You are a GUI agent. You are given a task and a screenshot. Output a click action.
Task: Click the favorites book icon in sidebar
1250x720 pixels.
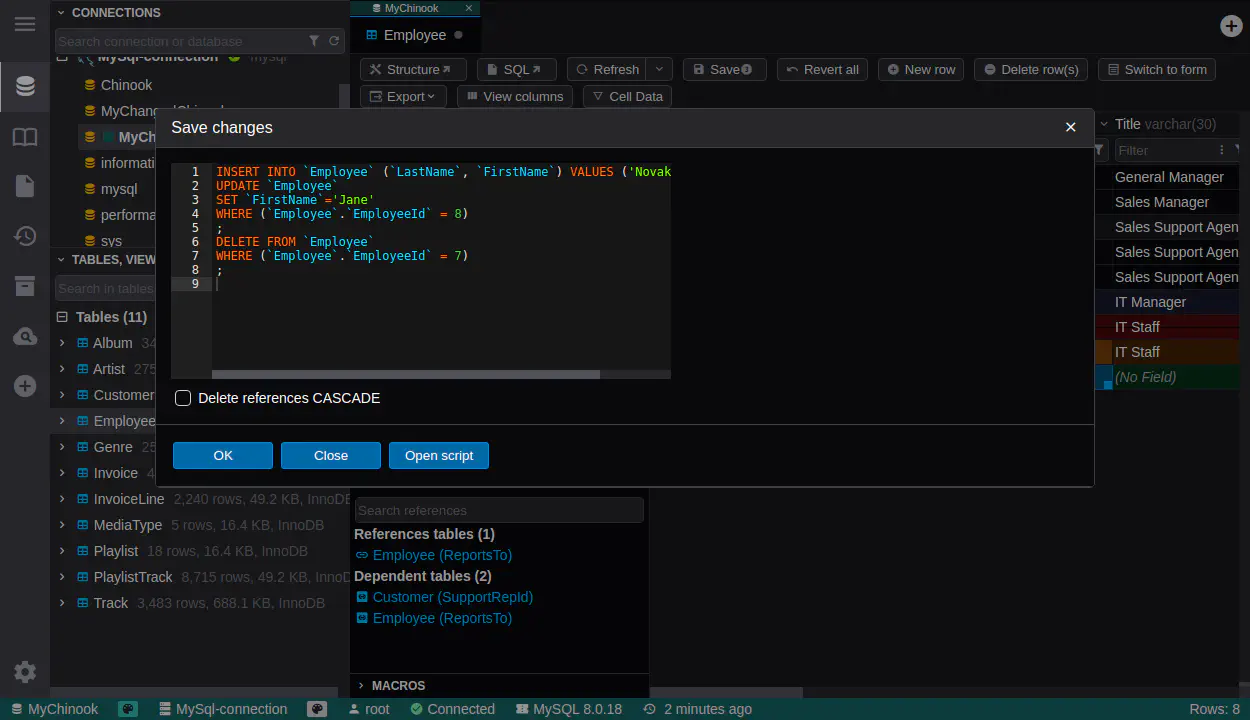pos(25,137)
